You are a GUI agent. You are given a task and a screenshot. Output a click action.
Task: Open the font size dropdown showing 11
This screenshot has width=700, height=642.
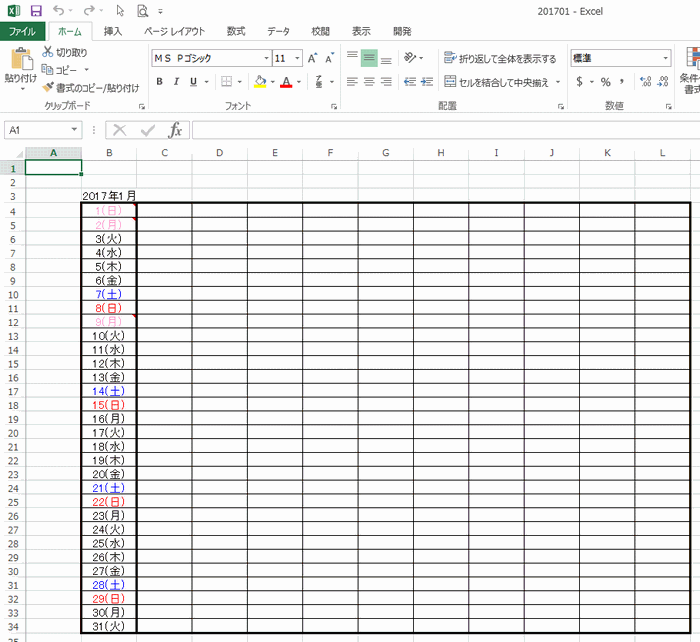pos(297,58)
